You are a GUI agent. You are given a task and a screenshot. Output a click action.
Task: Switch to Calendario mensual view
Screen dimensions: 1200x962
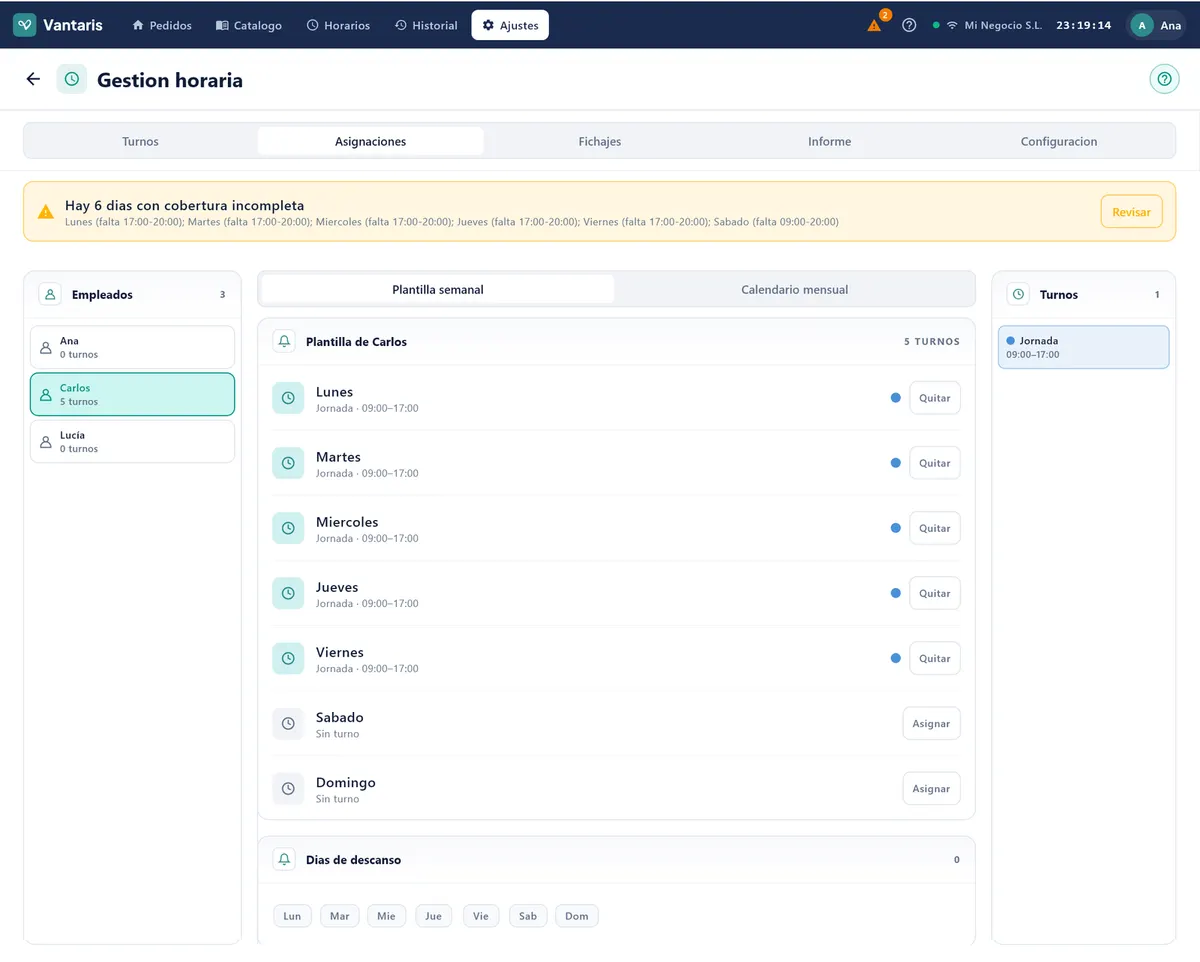[794, 289]
